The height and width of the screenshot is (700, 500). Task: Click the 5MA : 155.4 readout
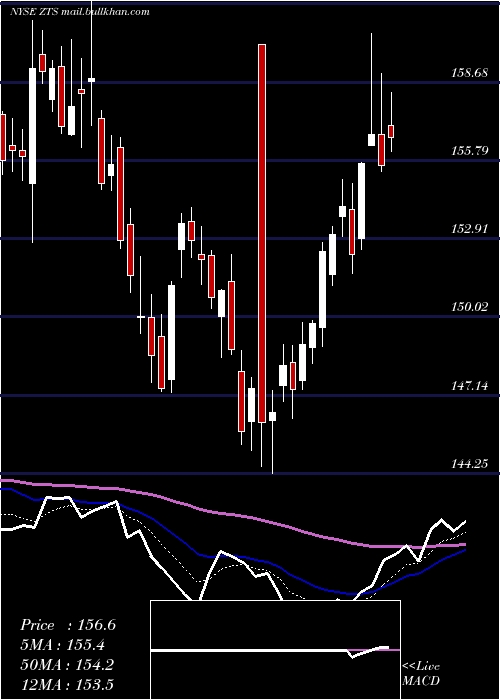64,645
